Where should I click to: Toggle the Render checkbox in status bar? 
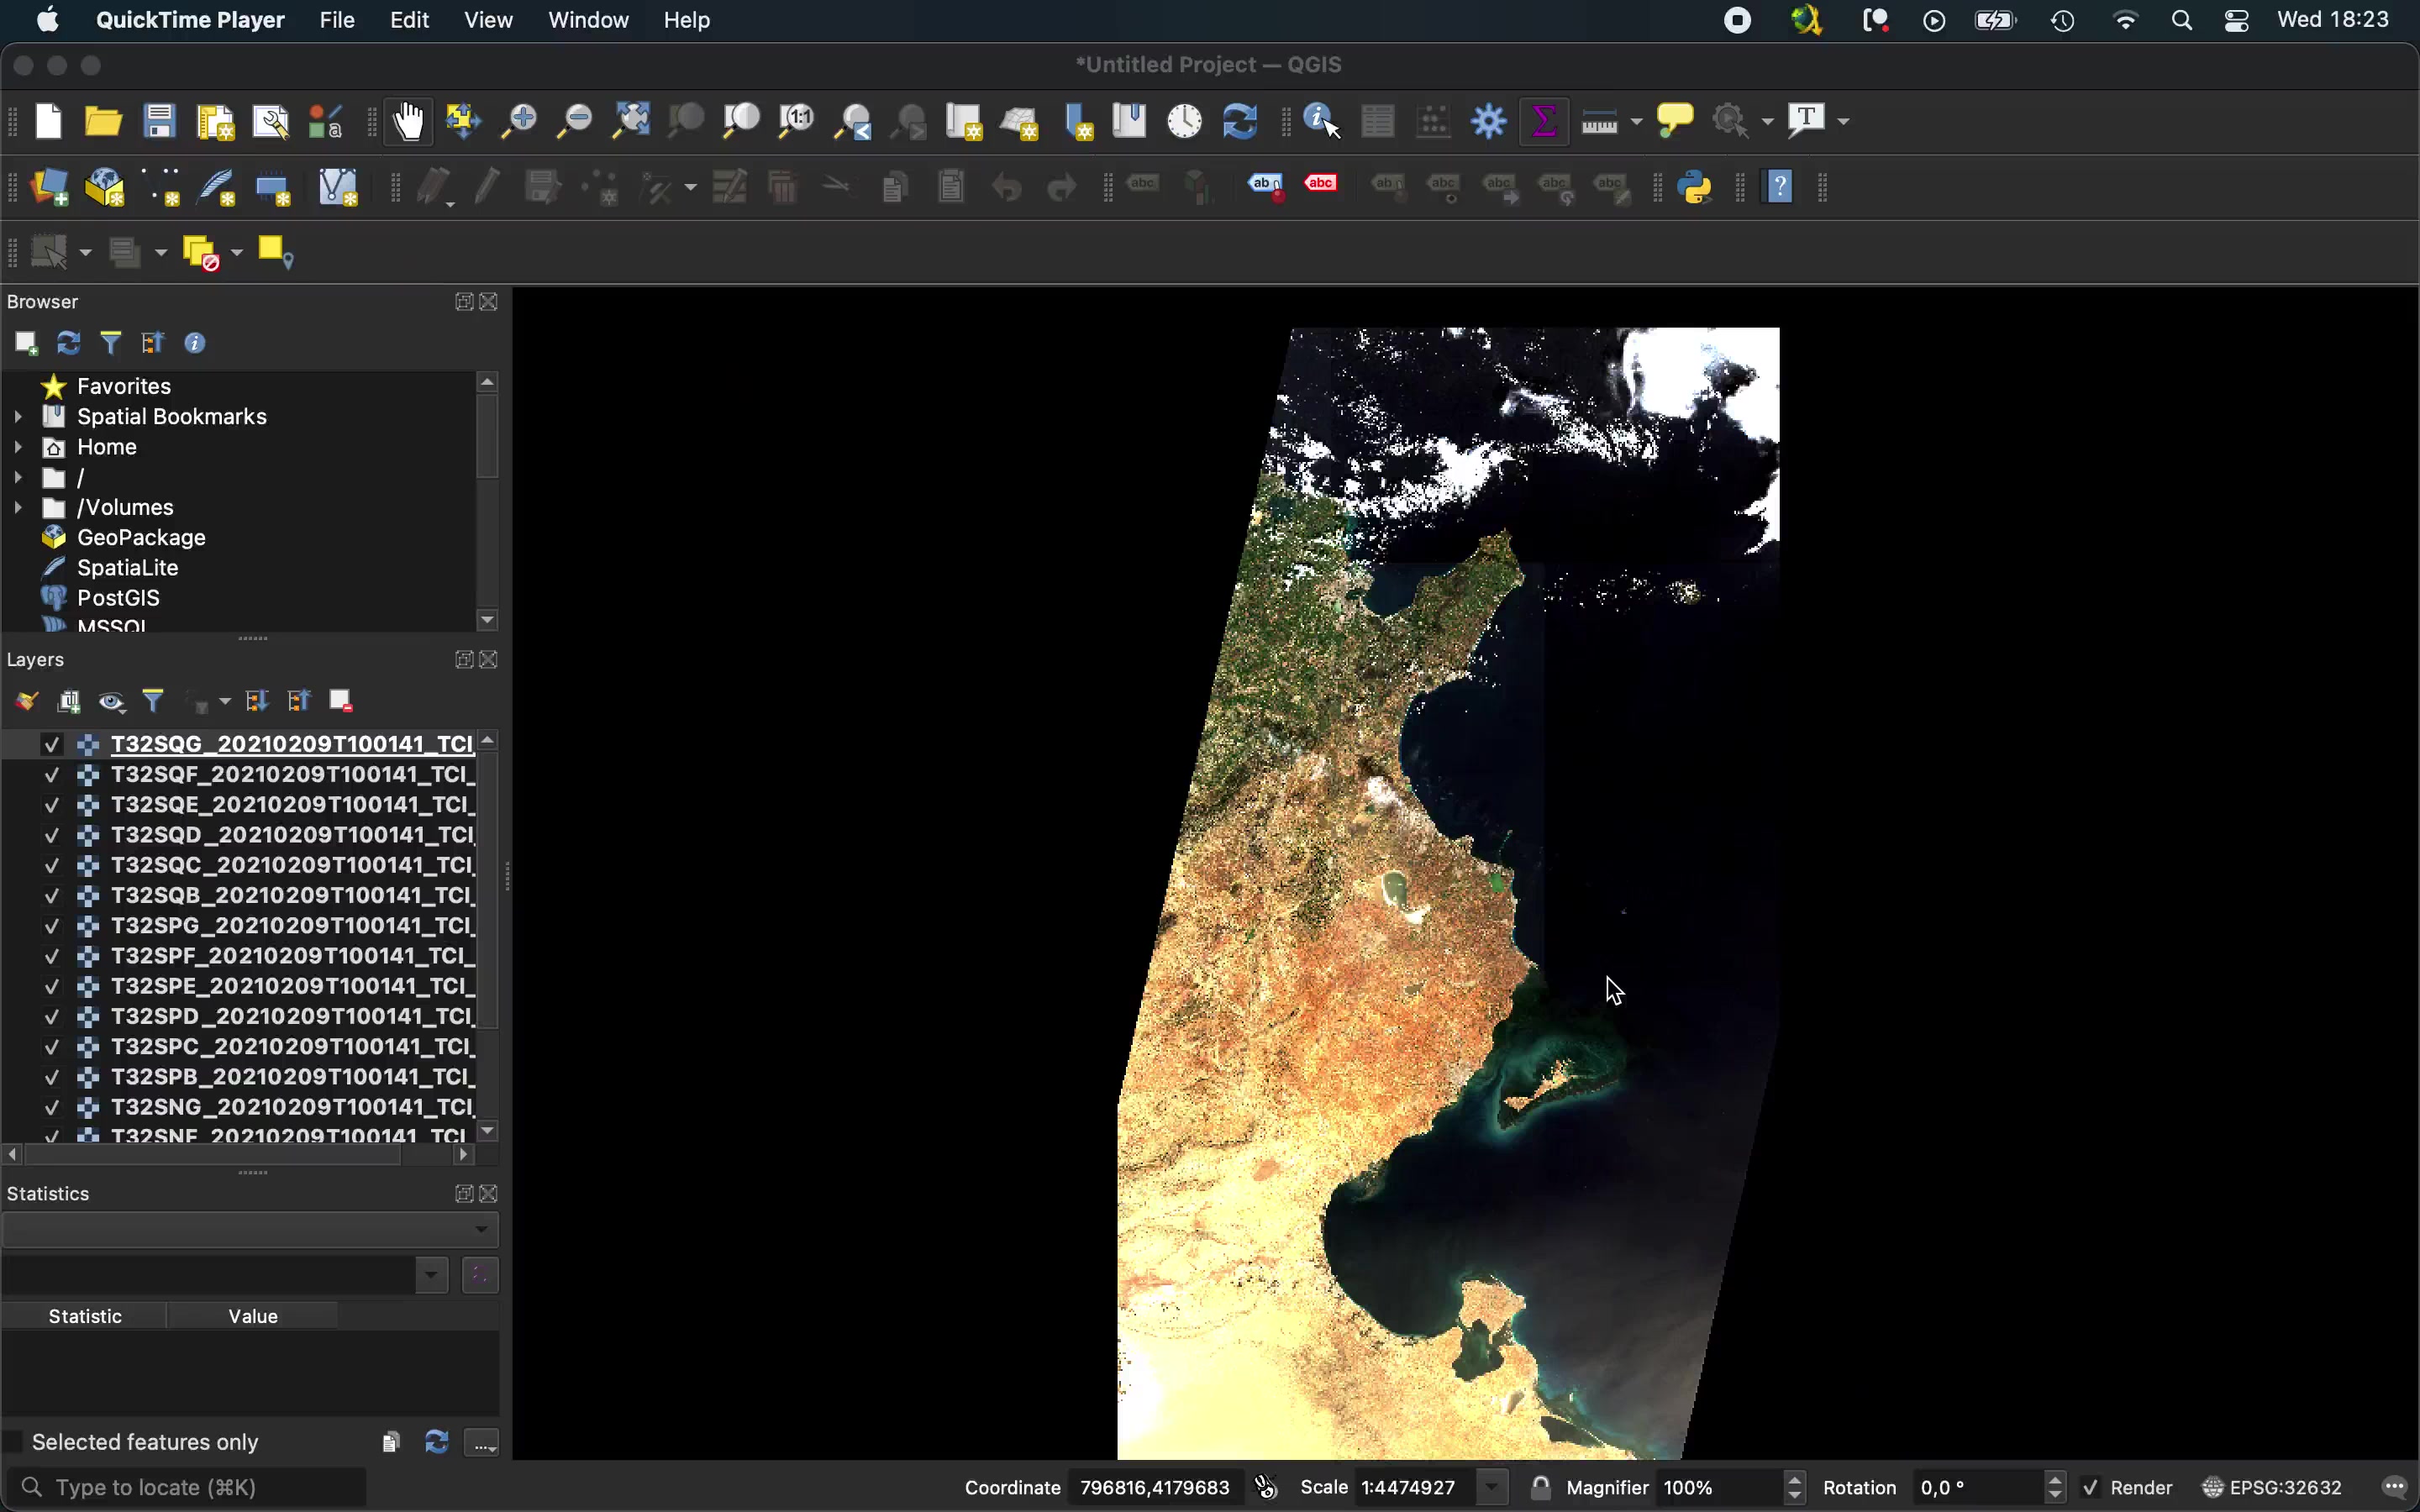pos(2091,1488)
